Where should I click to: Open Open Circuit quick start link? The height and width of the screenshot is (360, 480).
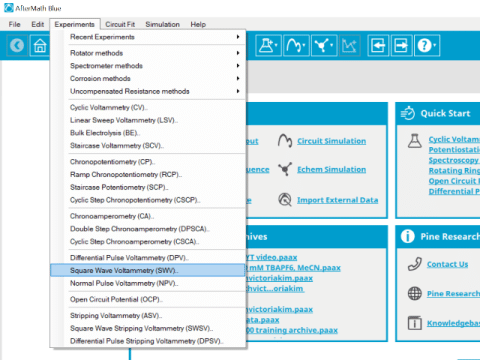point(454,181)
